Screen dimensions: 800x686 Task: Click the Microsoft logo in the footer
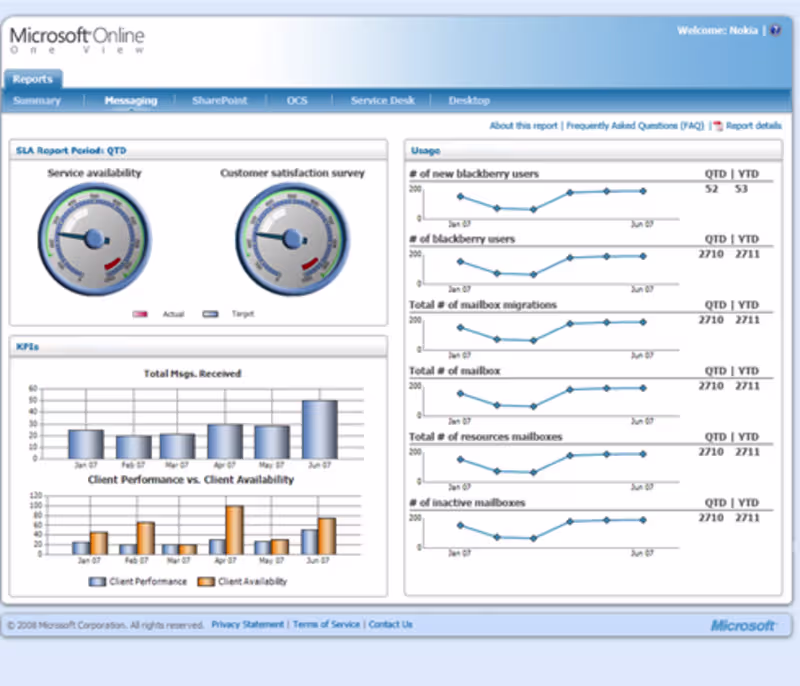pyautogui.click(x=743, y=625)
